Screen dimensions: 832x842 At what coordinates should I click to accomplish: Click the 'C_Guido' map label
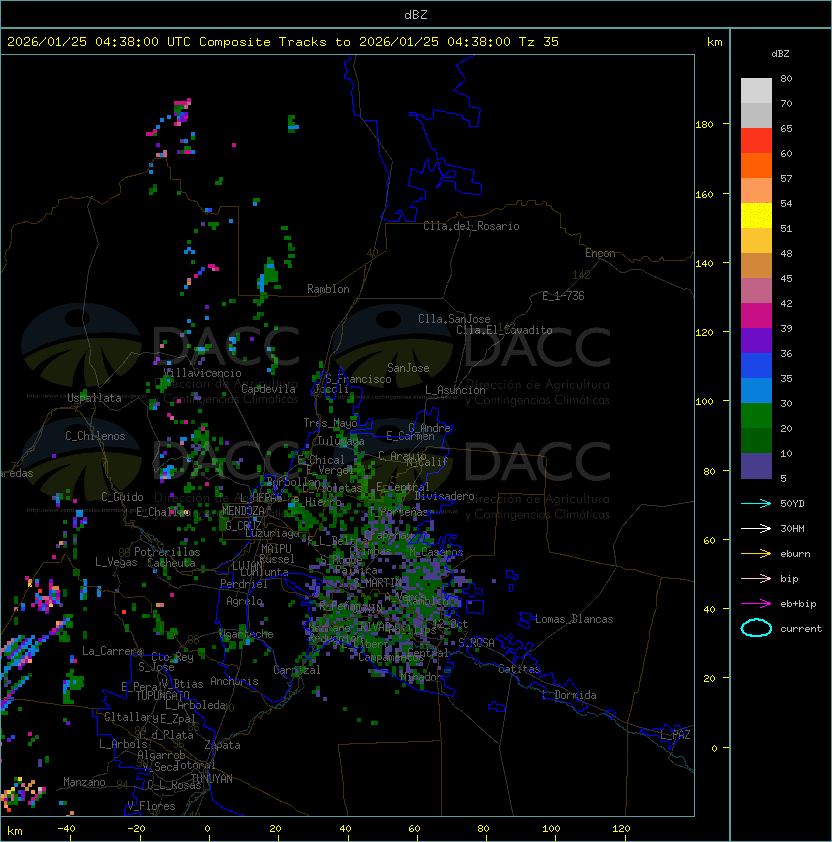click(122, 497)
